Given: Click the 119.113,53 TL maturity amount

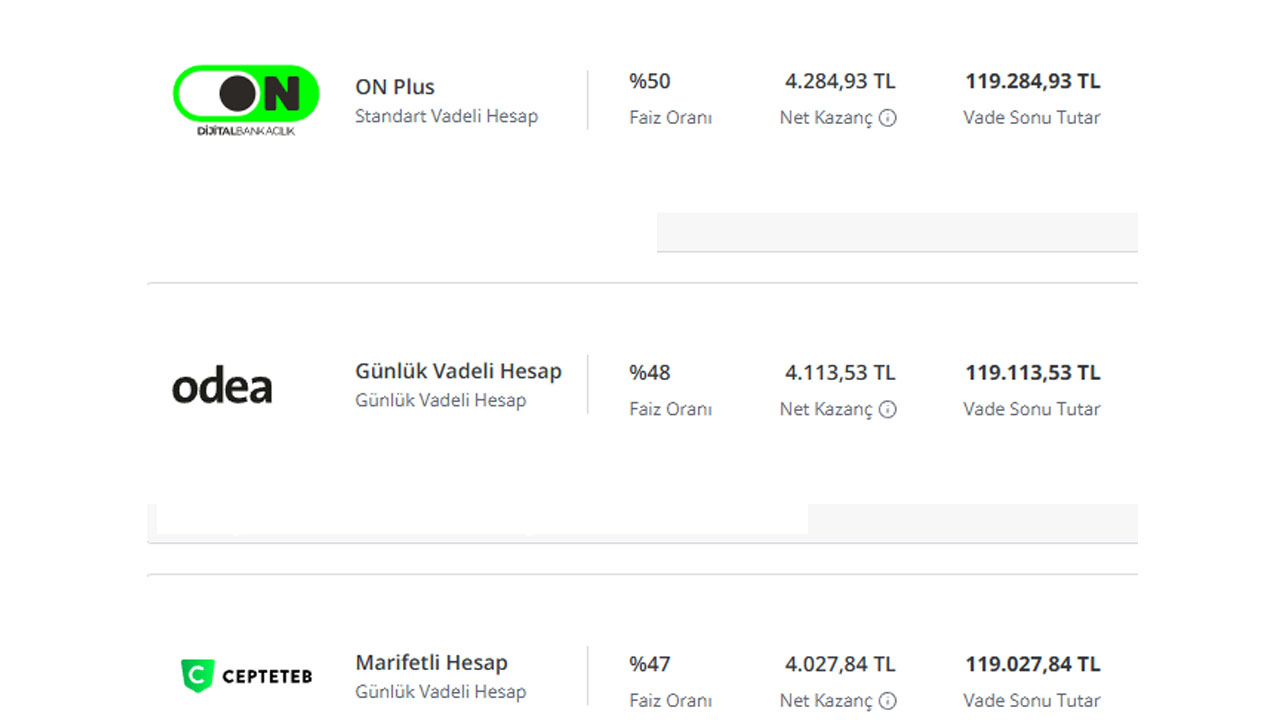Looking at the screenshot, I should point(1033,373).
